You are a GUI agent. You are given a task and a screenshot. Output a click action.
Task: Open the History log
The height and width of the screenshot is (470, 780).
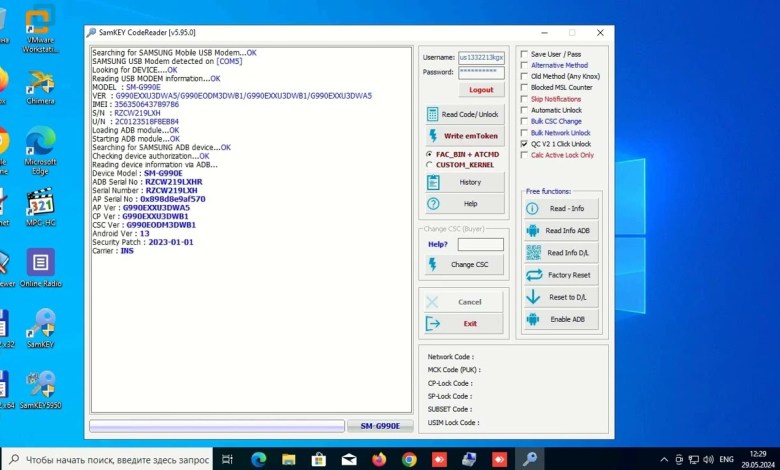click(464, 181)
